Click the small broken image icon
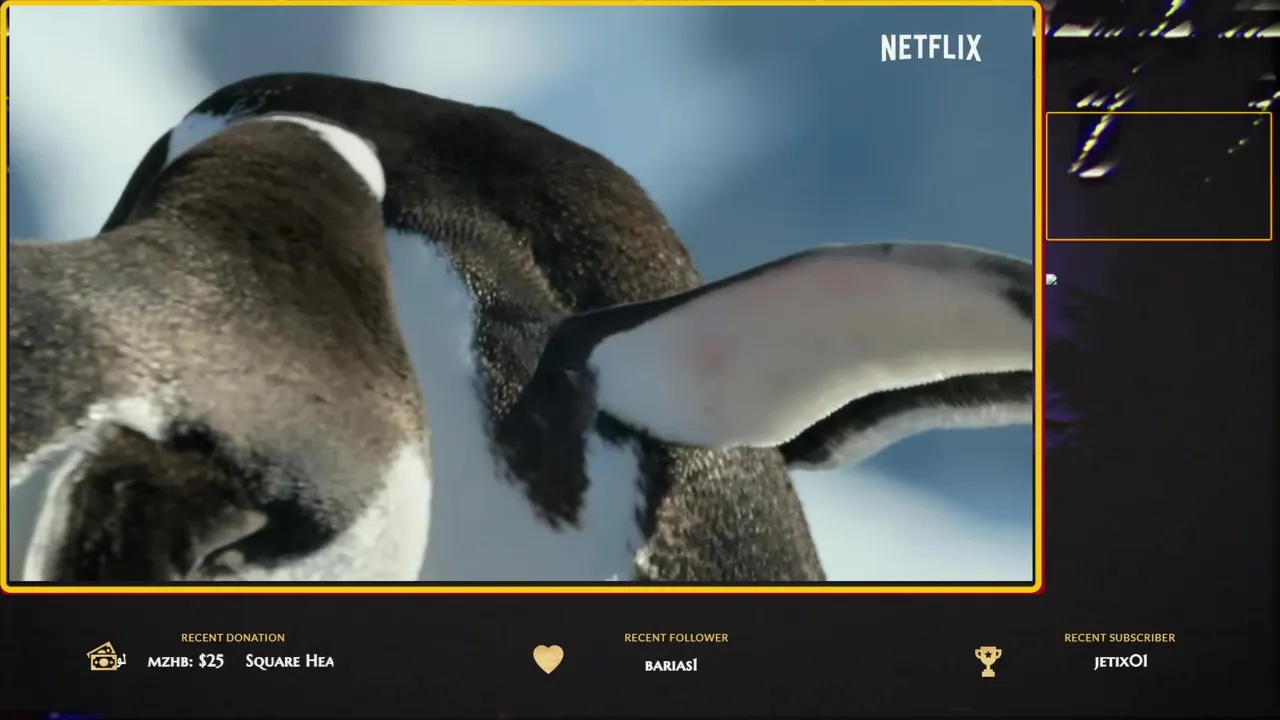The width and height of the screenshot is (1280, 720). [x=1051, y=279]
